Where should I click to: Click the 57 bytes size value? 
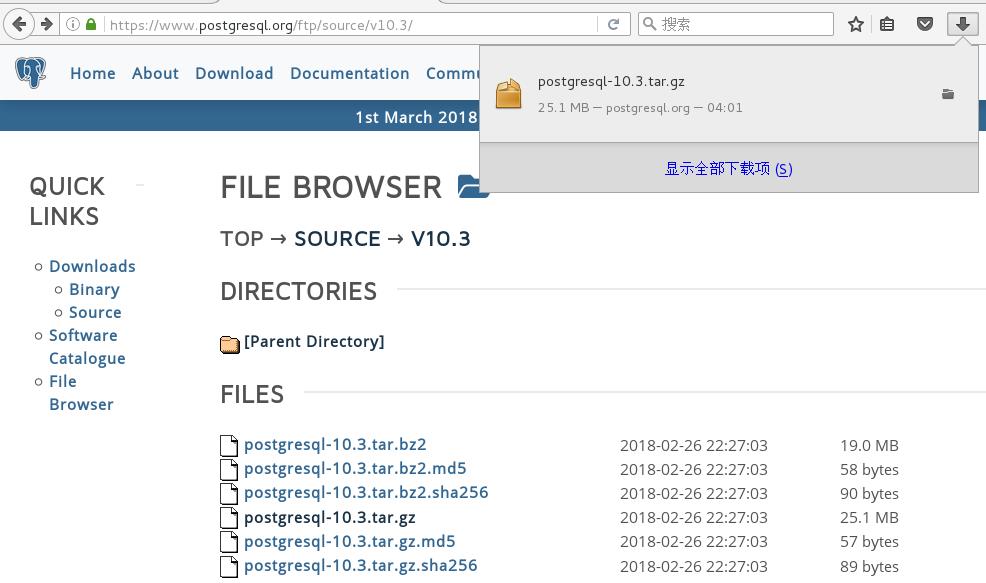click(x=869, y=541)
